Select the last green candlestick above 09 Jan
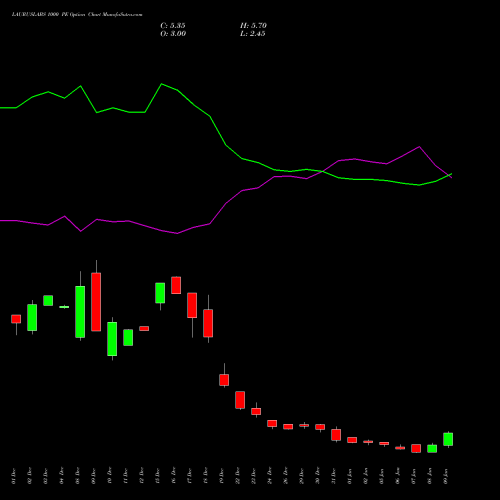Screen dimensions: 500x500 pyautogui.click(x=448, y=439)
